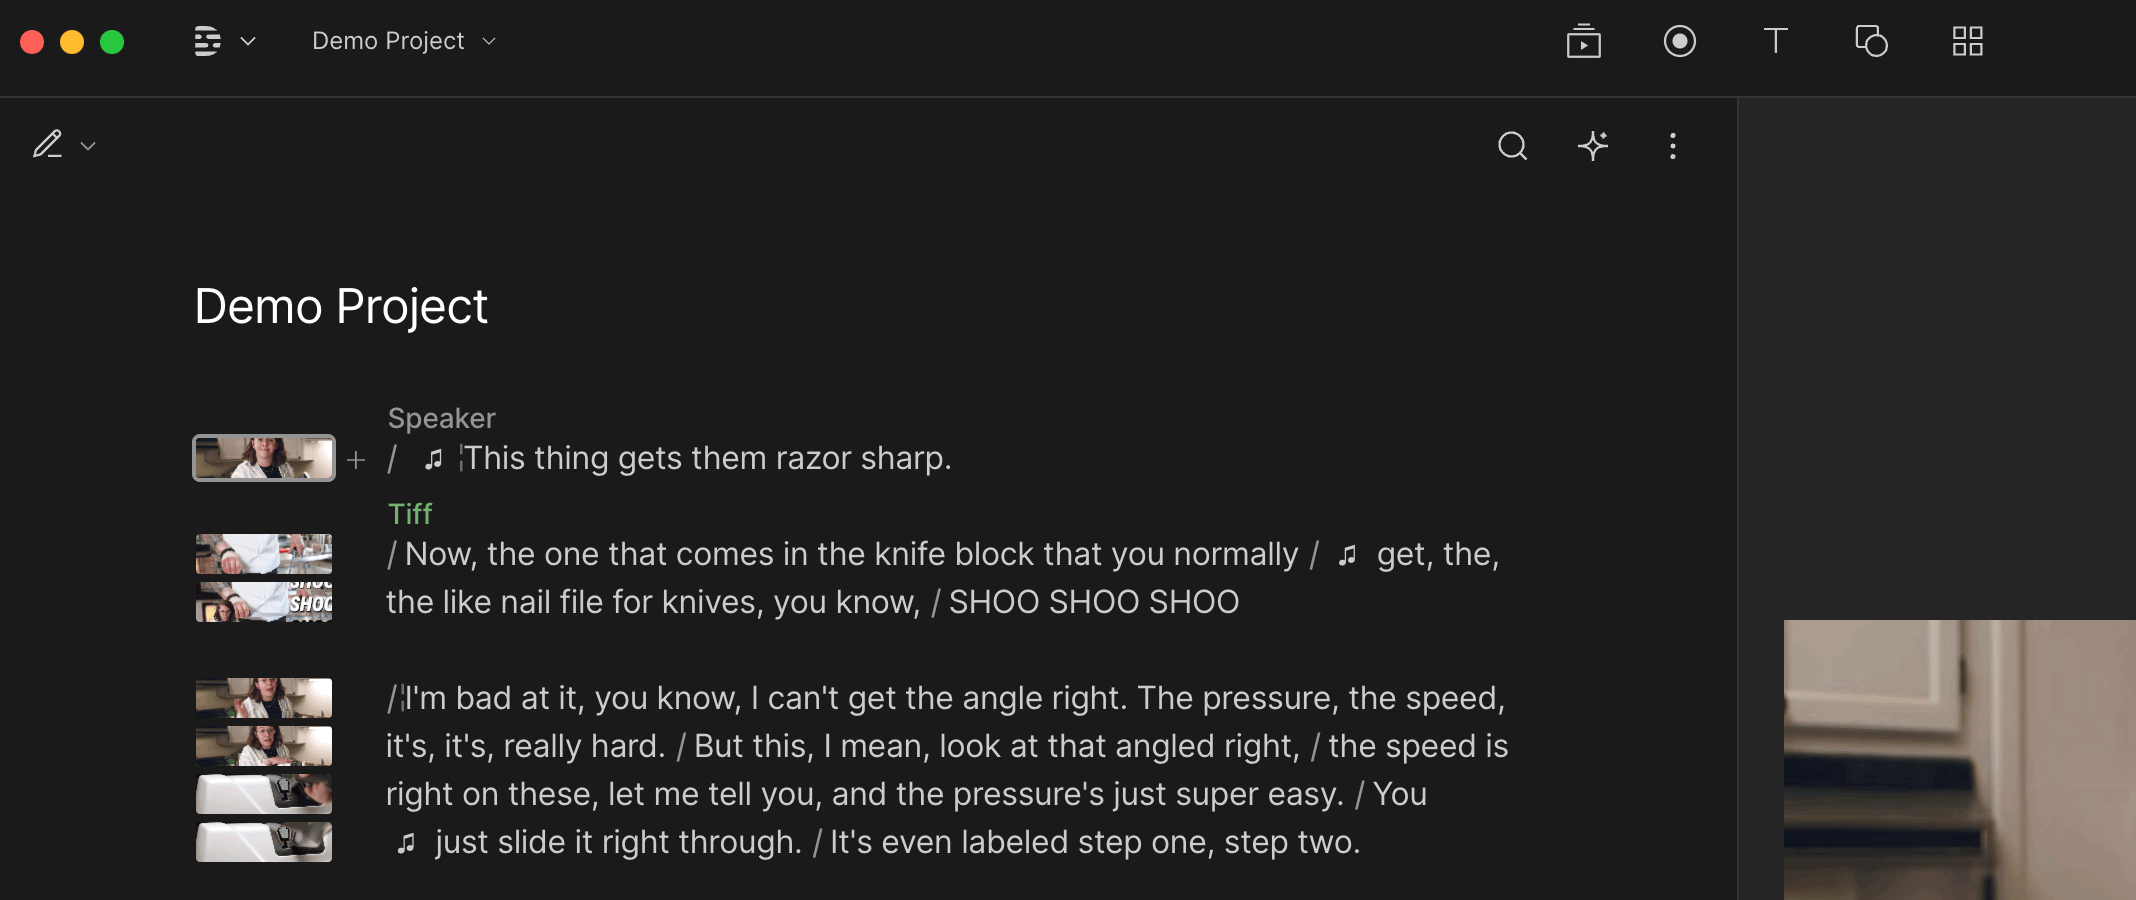Click the music note before "This thing"

tap(433, 459)
